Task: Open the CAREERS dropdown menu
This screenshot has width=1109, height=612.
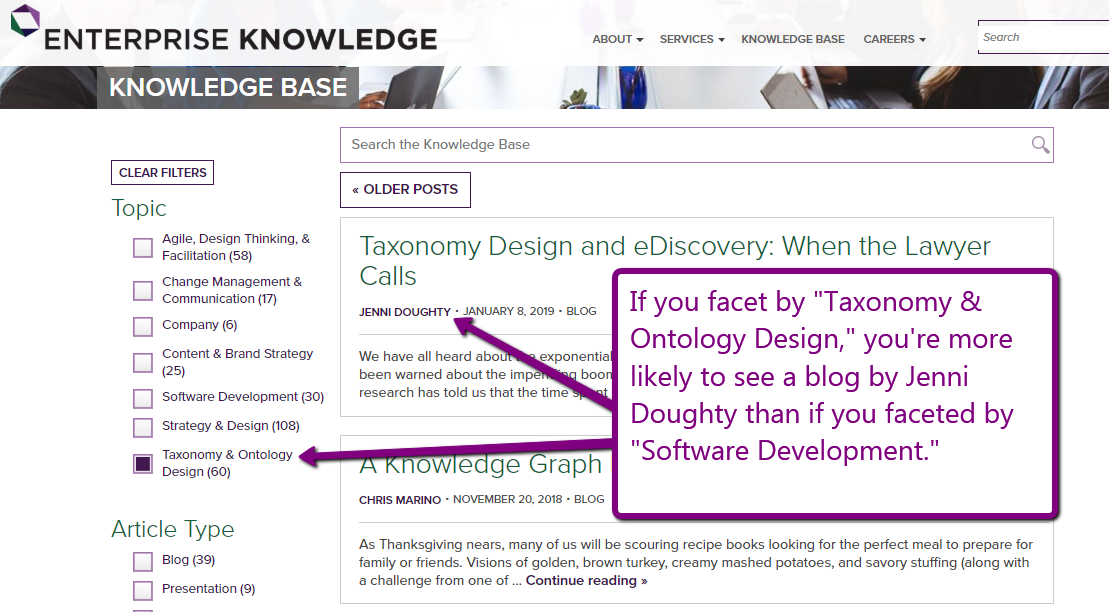Action: tap(894, 40)
